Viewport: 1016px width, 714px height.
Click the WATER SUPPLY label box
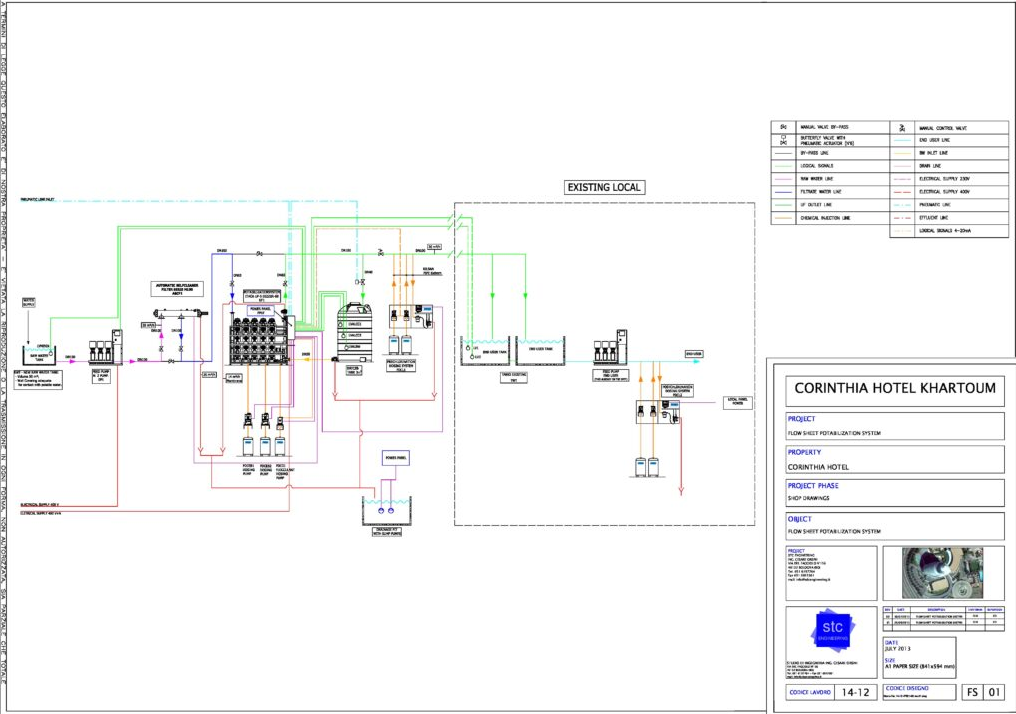[29, 303]
